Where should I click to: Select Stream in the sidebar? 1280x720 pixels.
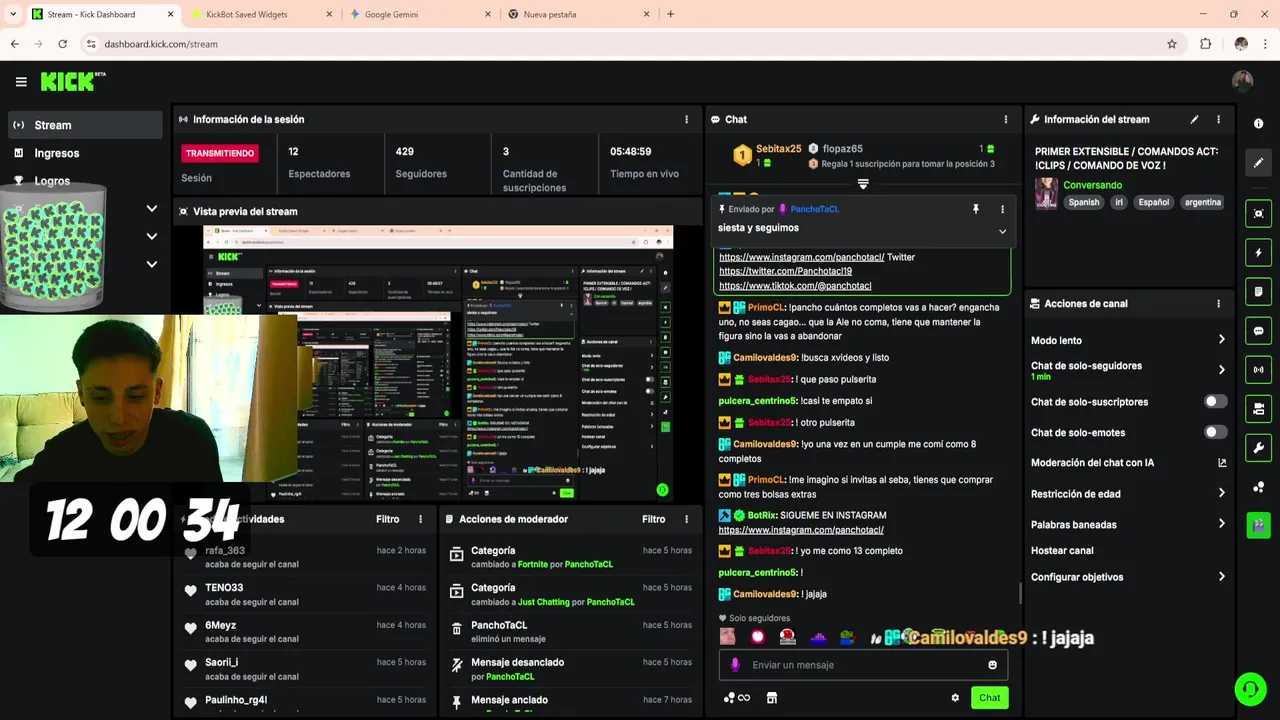[x=85, y=125]
